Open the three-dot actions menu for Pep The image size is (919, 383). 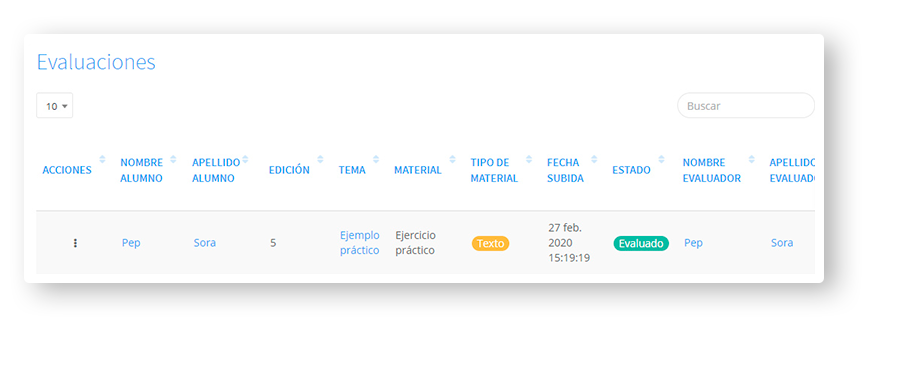point(75,243)
